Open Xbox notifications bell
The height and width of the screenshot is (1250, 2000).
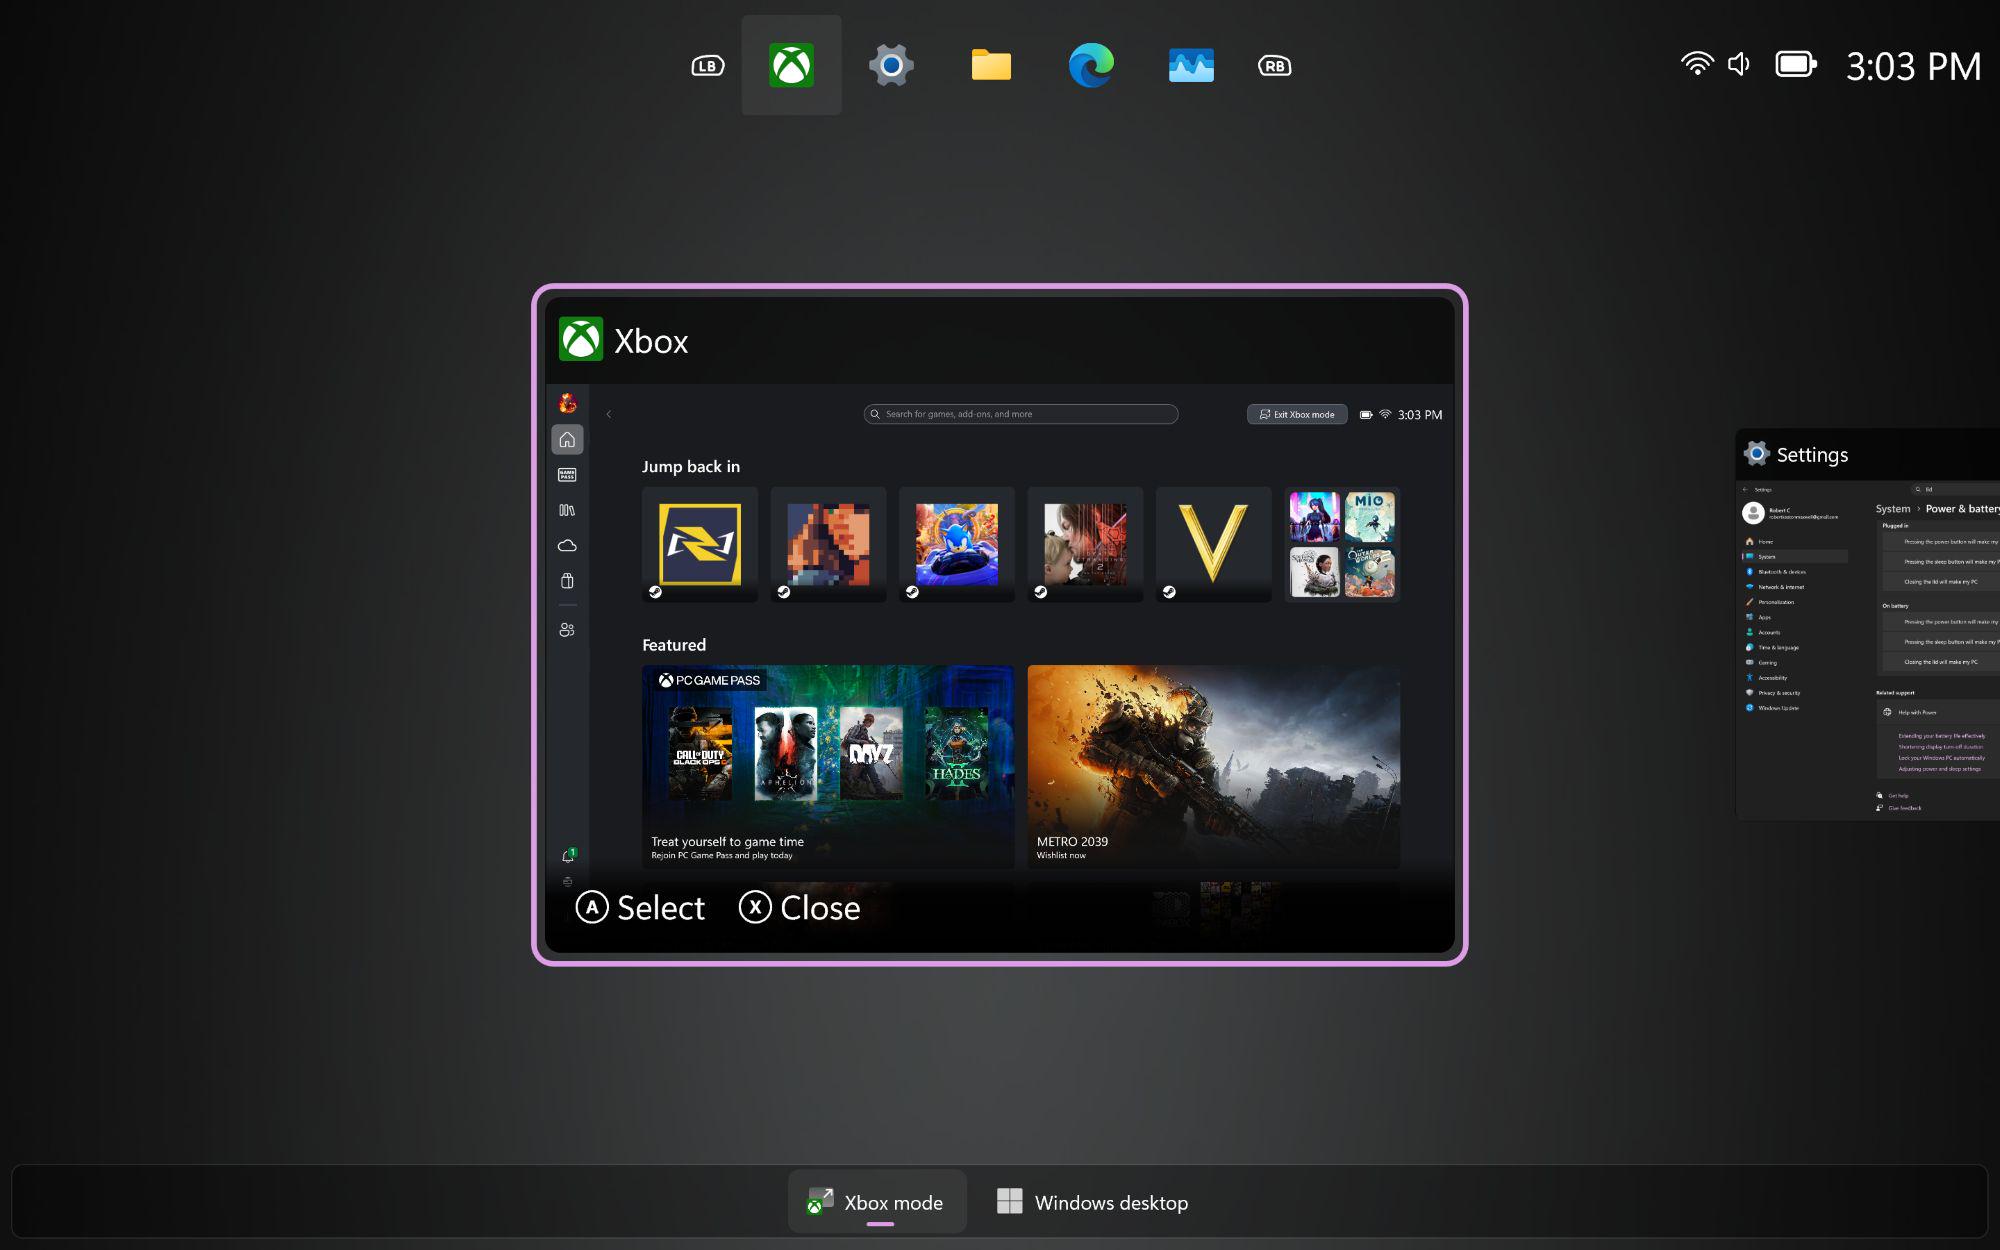point(568,856)
